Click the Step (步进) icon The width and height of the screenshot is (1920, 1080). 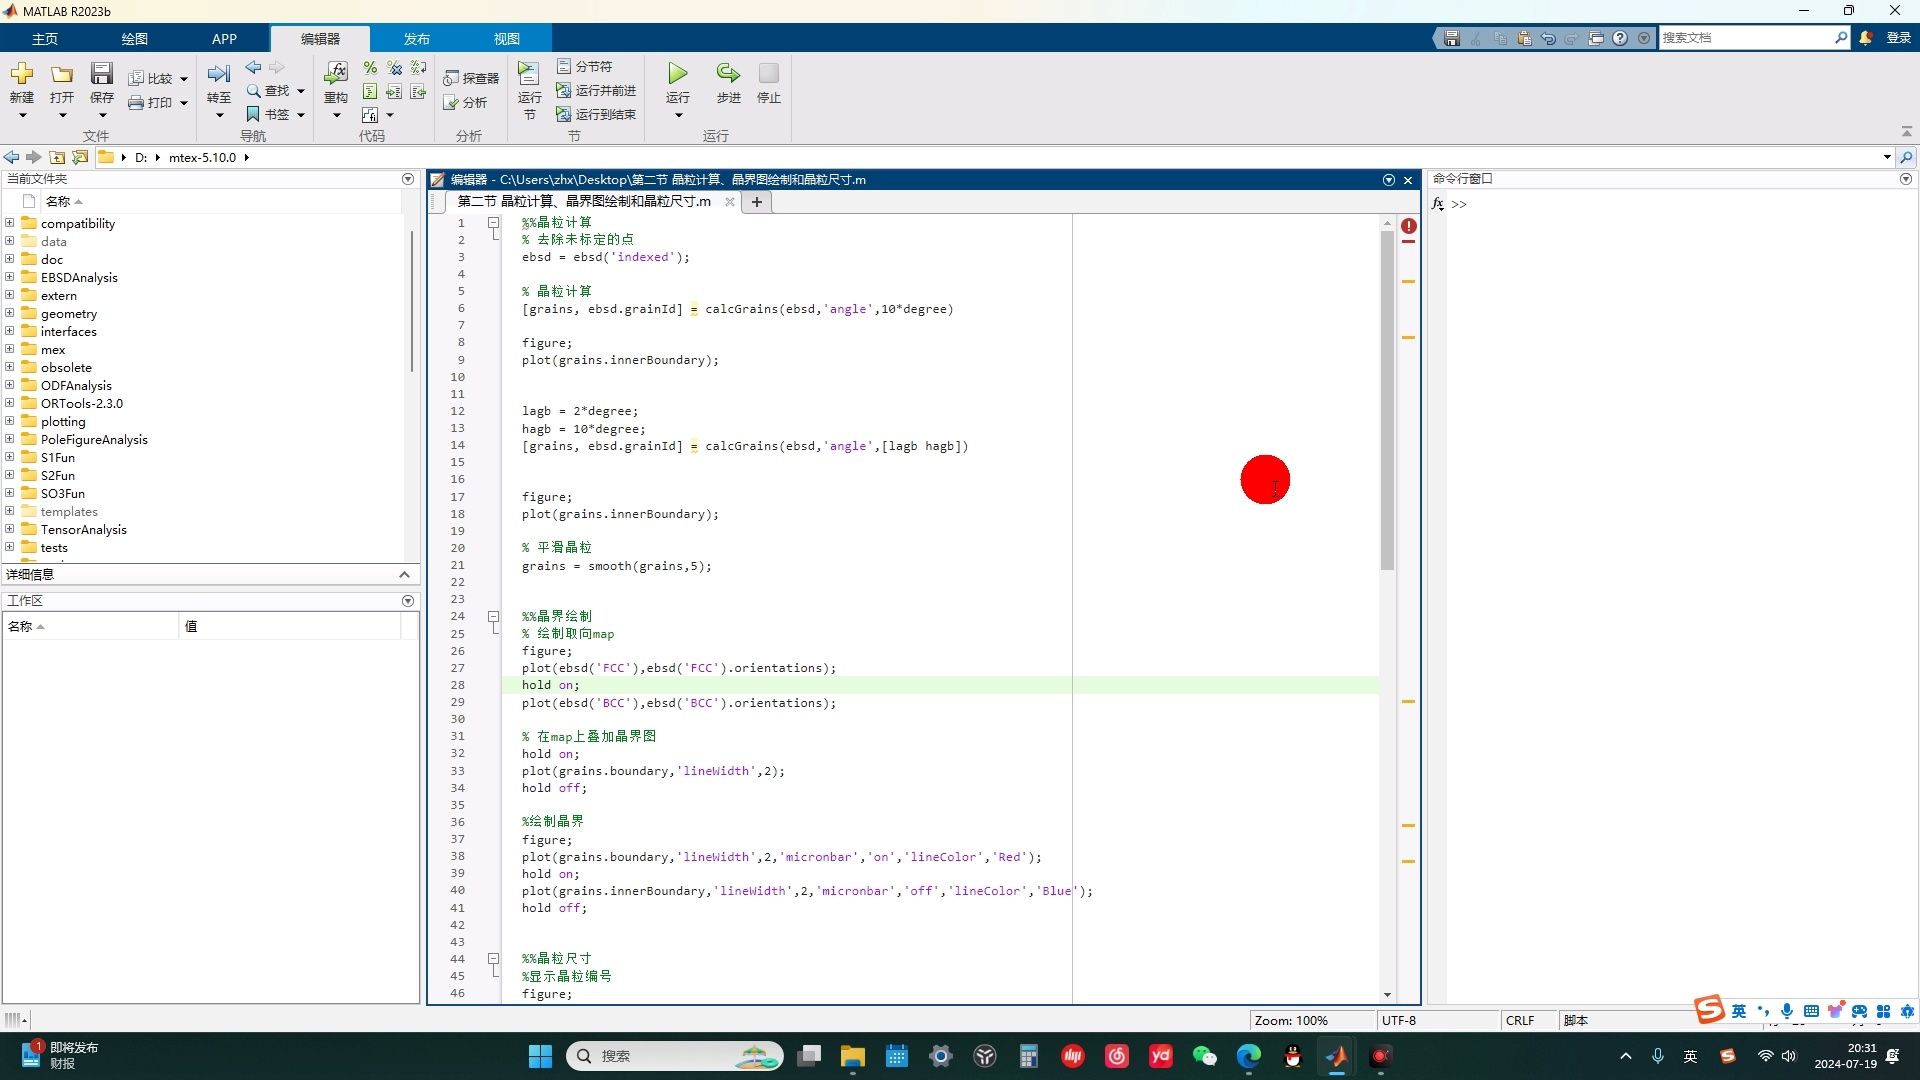(728, 74)
